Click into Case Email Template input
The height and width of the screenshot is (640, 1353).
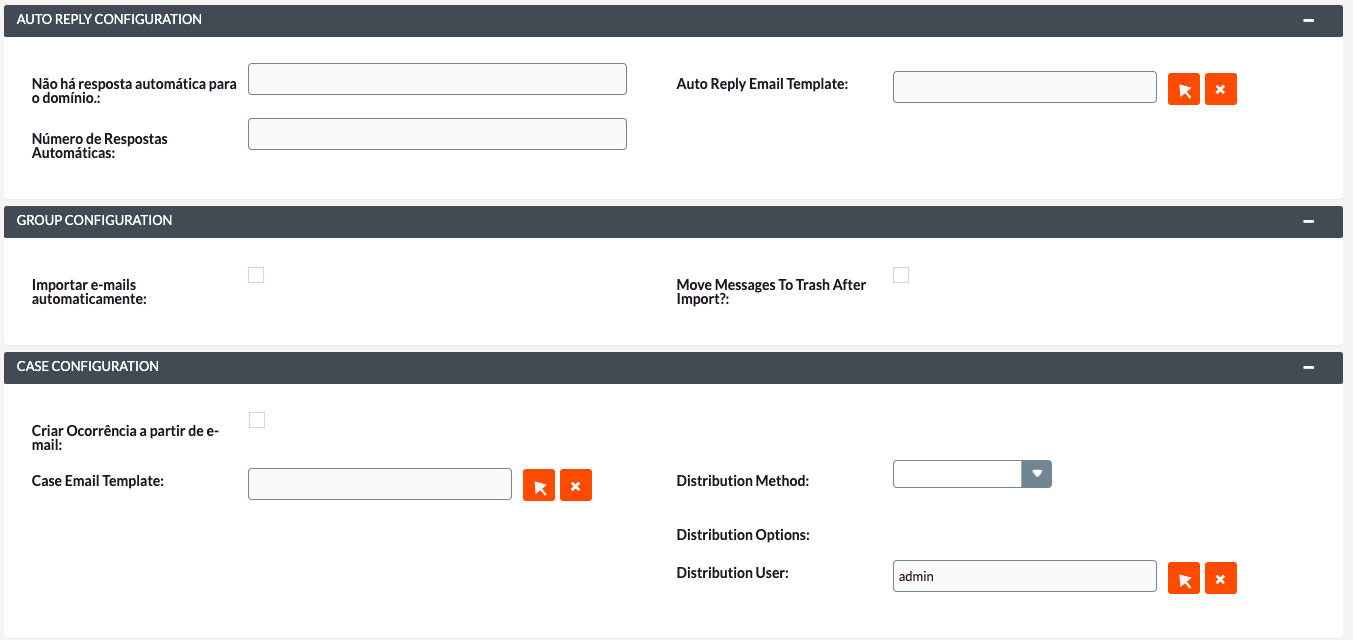coord(380,484)
